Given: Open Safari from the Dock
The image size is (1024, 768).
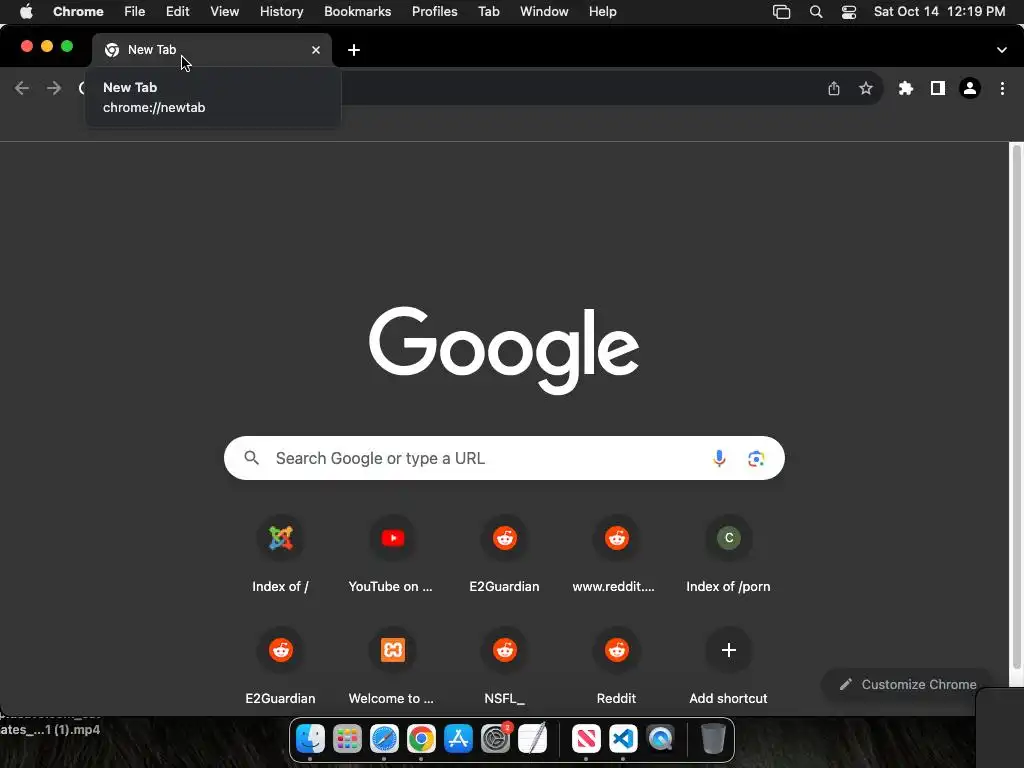Looking at the screenshot, I should click(x=384, y=739).
